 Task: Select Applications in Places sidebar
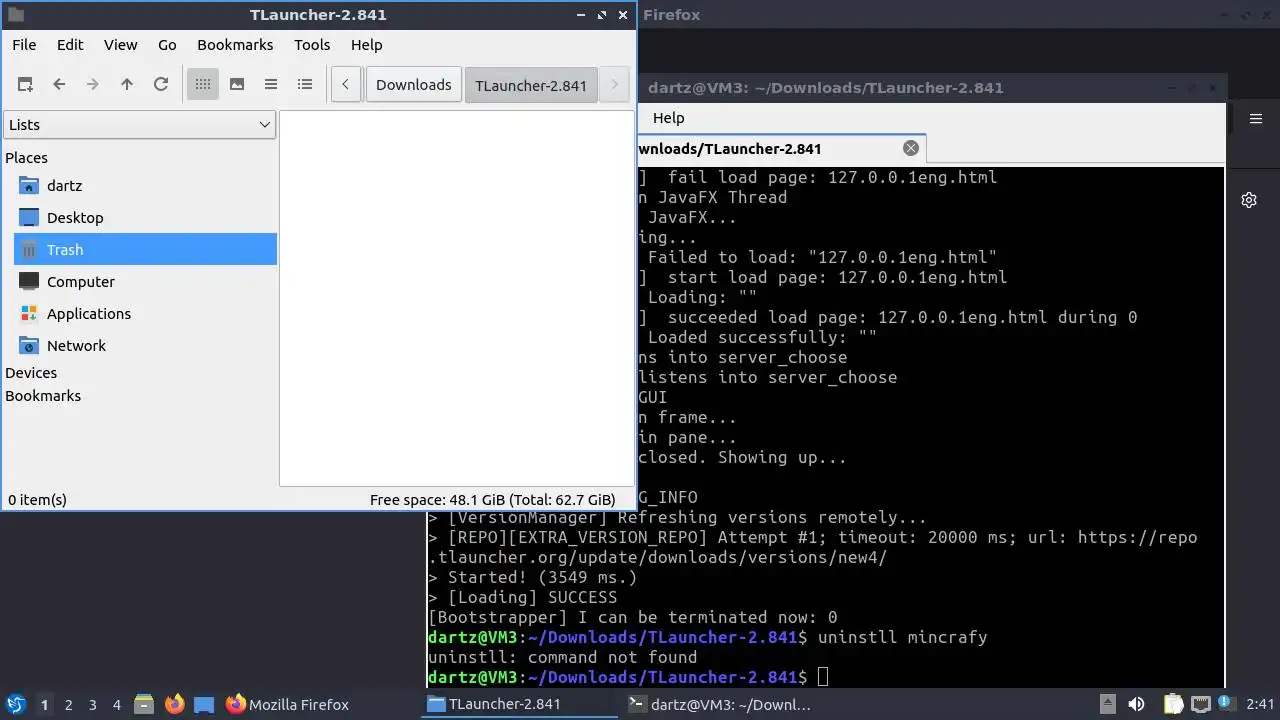tap(145, 314)
